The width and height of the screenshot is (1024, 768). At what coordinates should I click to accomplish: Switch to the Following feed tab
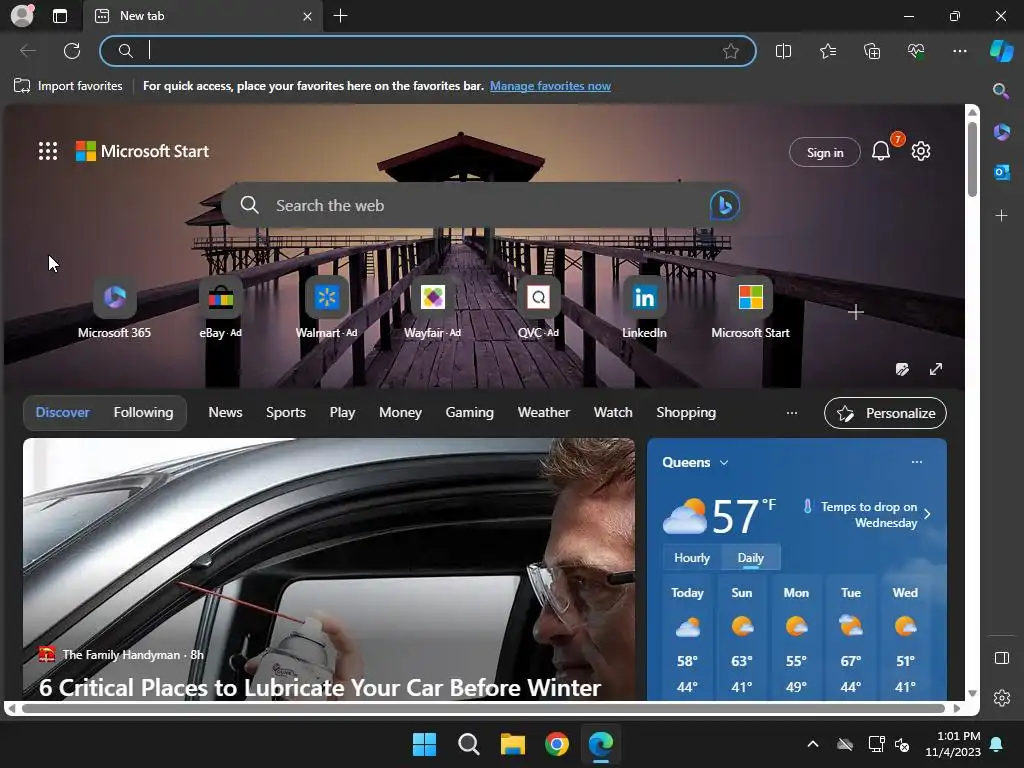(x=143, y=412)
